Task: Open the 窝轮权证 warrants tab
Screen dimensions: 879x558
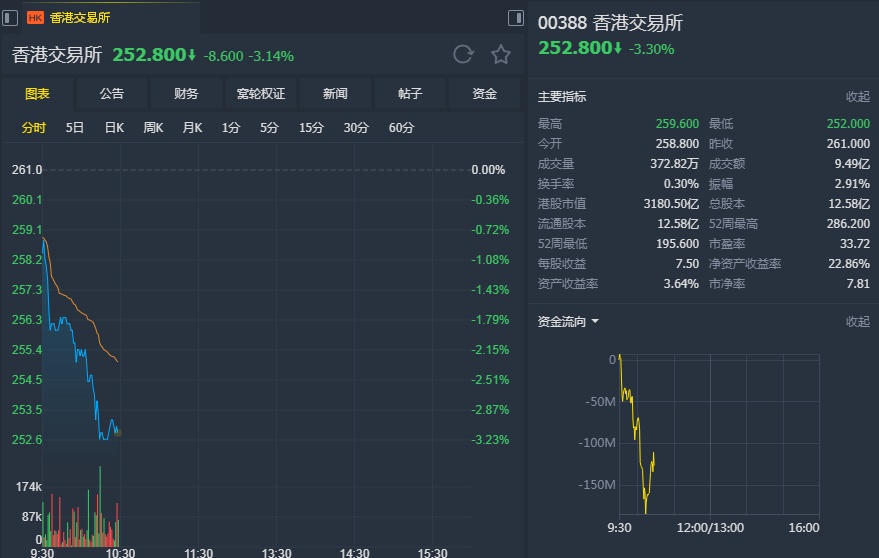Action: [x=261, y=94]
